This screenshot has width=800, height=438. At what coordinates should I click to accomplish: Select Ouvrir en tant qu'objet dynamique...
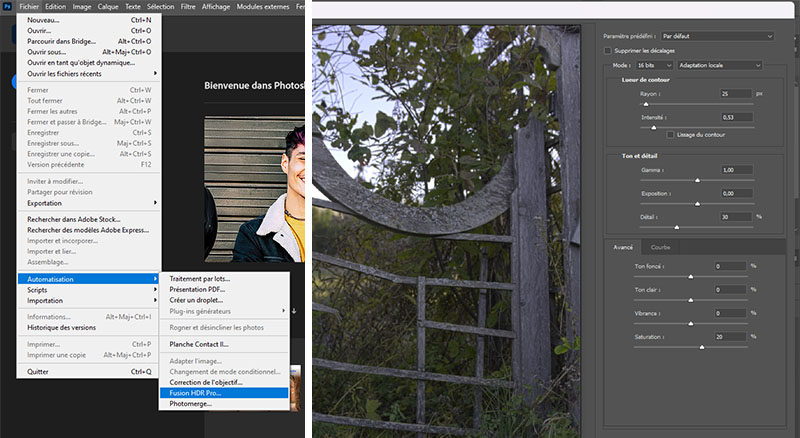click(89, 63)
